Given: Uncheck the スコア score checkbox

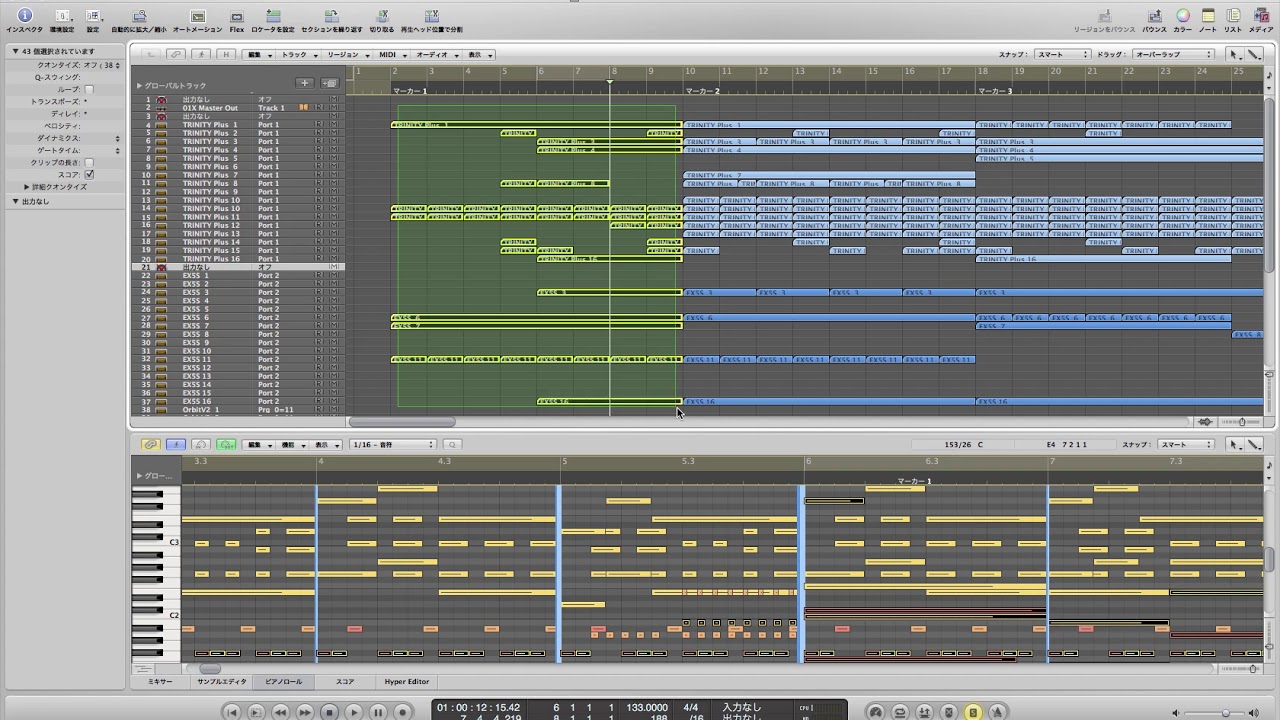Looking at the screenshot, I should 89,174.
